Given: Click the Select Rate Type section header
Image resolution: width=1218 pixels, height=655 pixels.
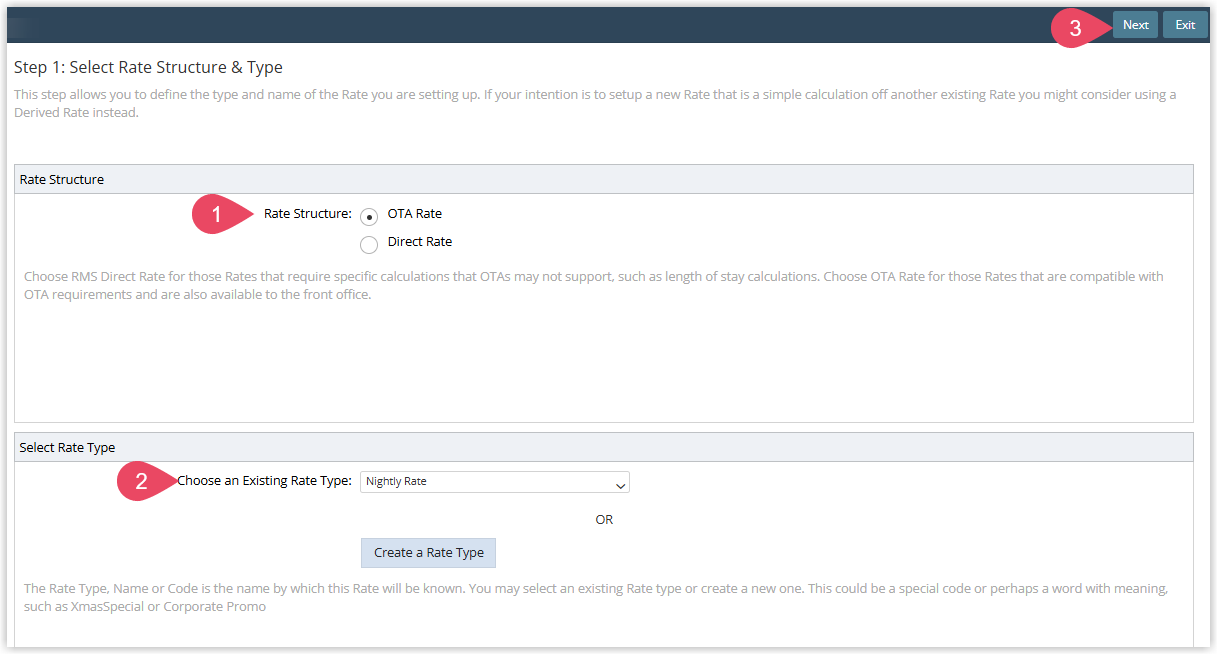Looking at the screenshot, I should coord(603,447).
